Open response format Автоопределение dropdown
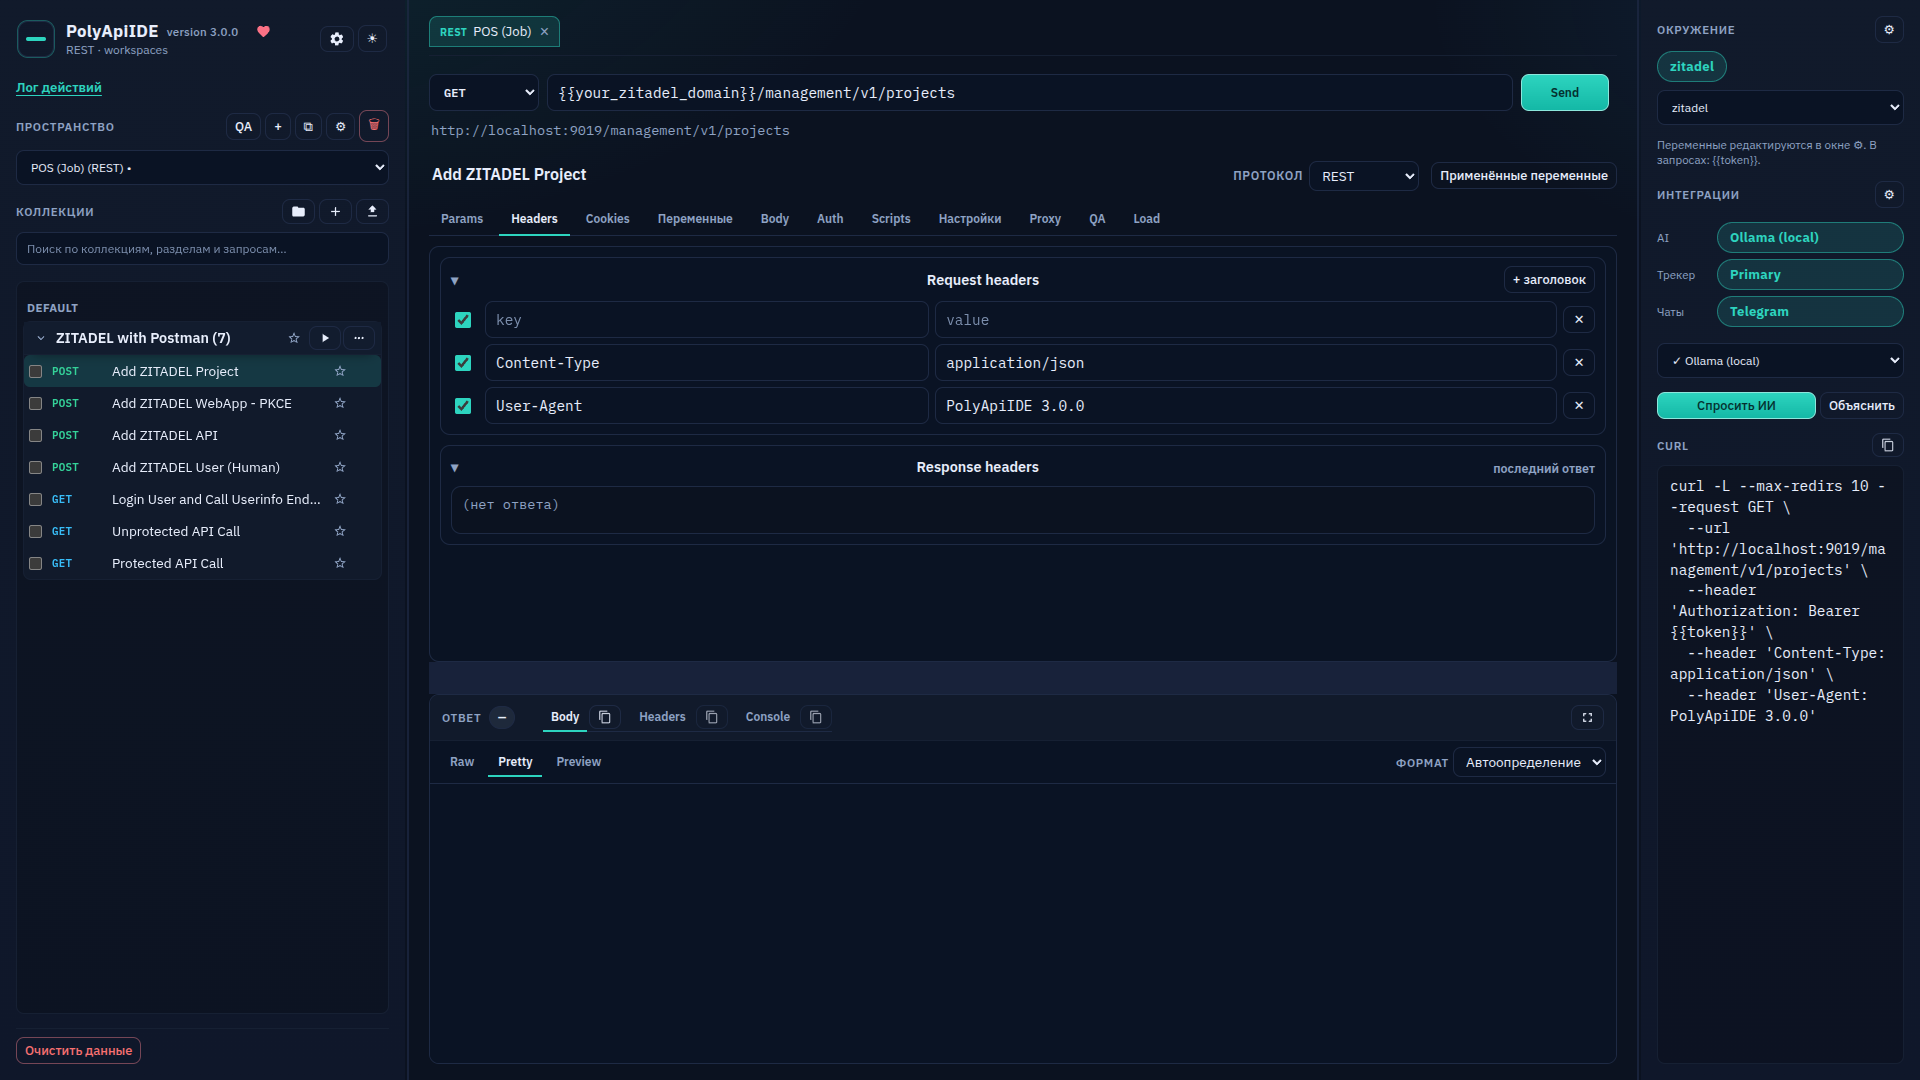This screenshot has width=1920, height=1080. tap(1529, 762)
